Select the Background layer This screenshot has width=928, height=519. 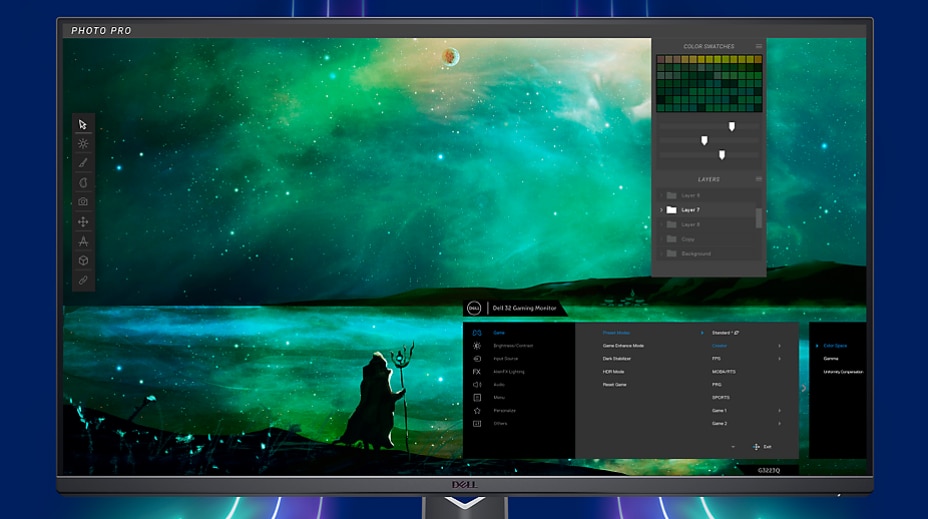pos(695,254)
